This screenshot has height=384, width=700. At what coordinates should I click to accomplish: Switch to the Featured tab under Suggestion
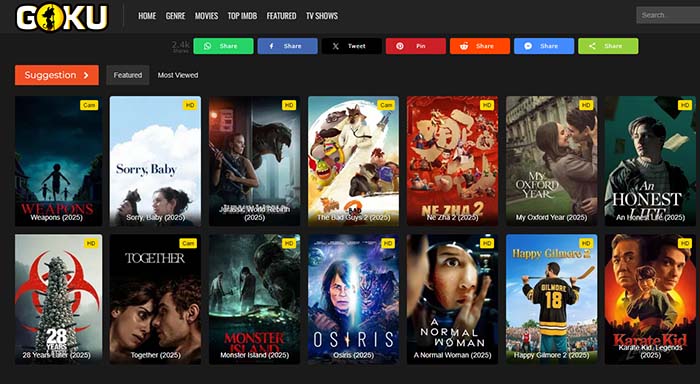pyautogui.click(x=128, y=75)
